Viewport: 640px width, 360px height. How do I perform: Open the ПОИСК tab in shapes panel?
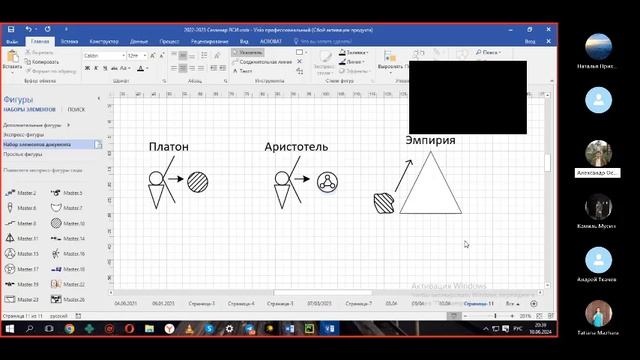click(x=76, y=109)
